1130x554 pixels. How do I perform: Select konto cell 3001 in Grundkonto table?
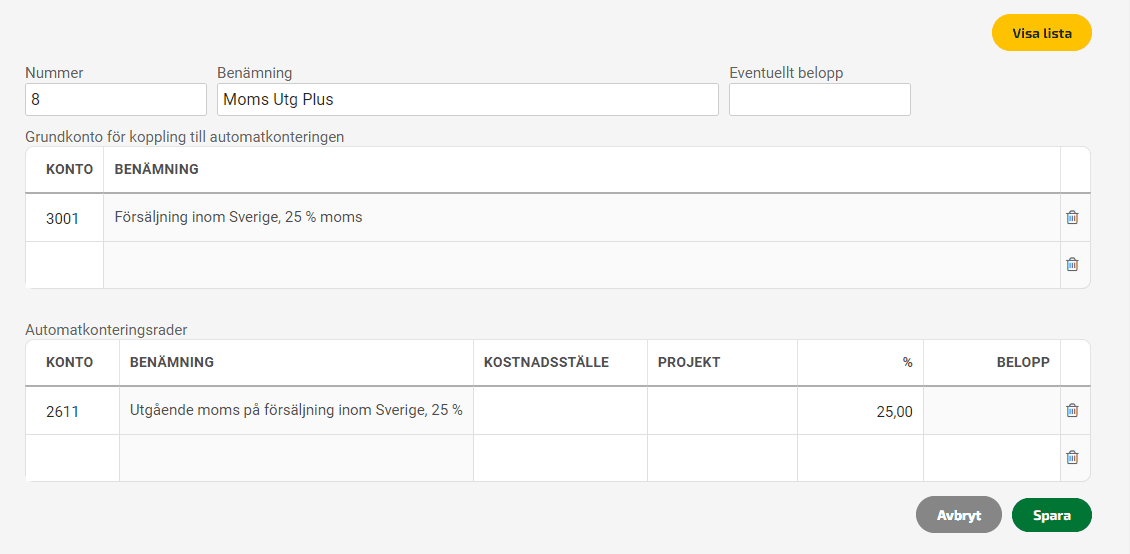(64, 218)
